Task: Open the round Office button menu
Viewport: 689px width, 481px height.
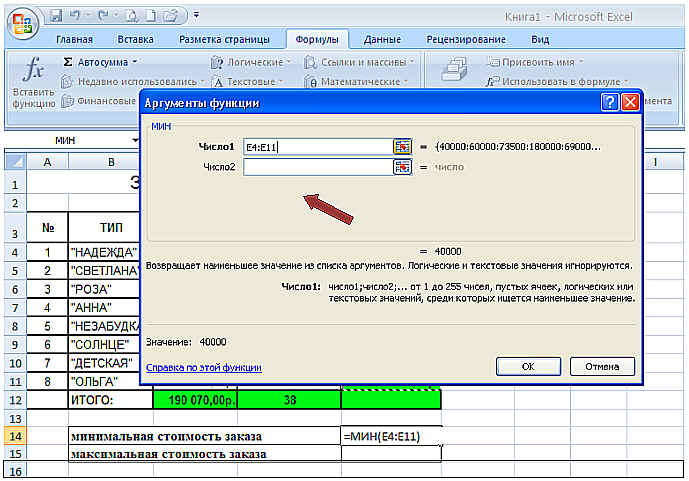Action: click(x=23, y=24)
